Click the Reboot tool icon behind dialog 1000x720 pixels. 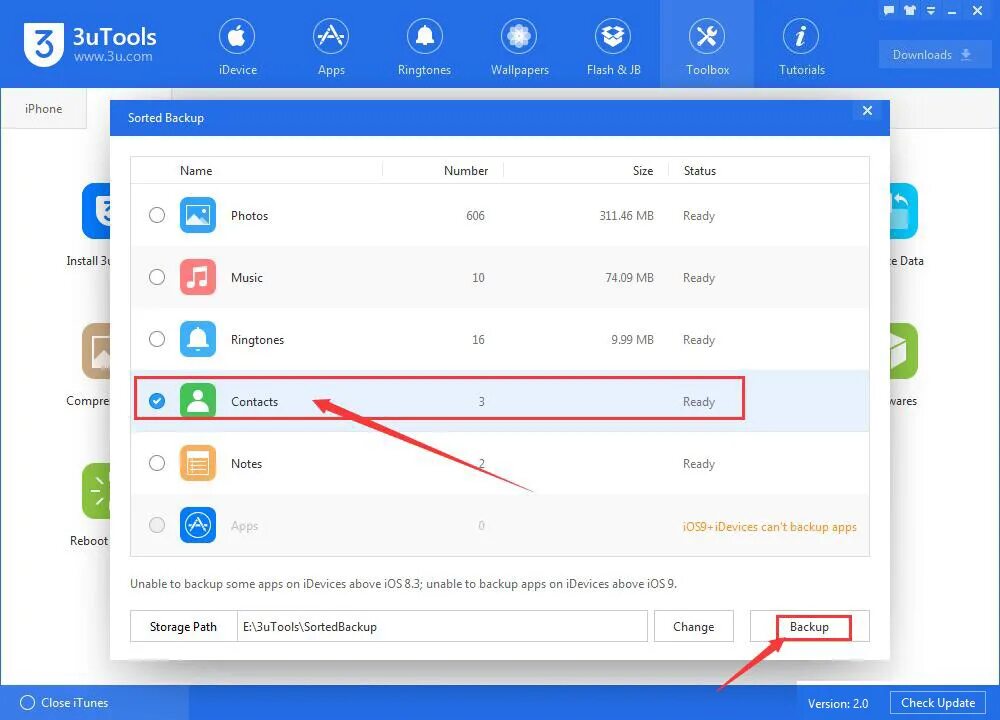pyautogui.click(x=96, y=490)
